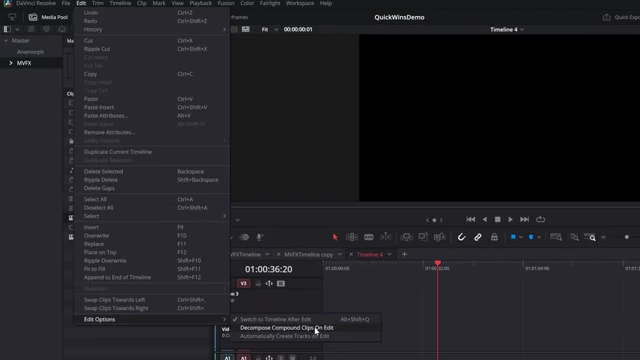Open the MVFXTimeline copy tab dropdown arrow
The height and width of the screenshot is (360, 640).
point(340,254)
